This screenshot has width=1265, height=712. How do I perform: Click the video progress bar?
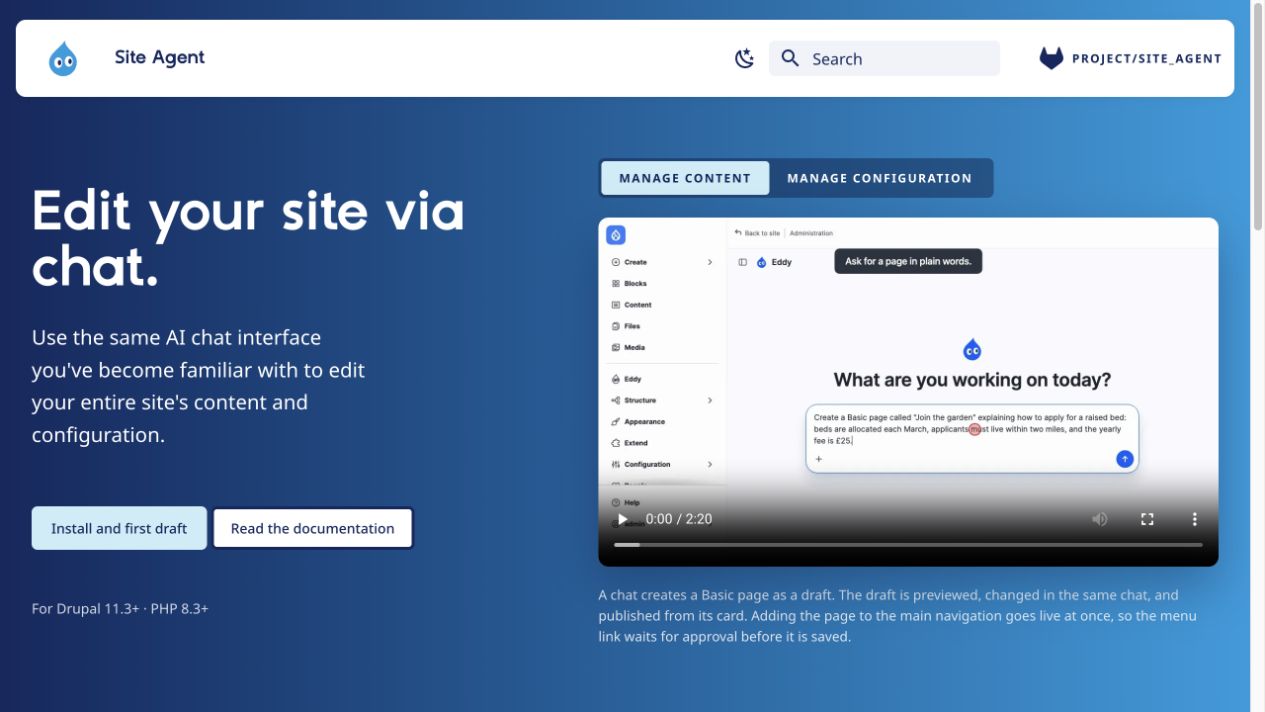[908, 545]
